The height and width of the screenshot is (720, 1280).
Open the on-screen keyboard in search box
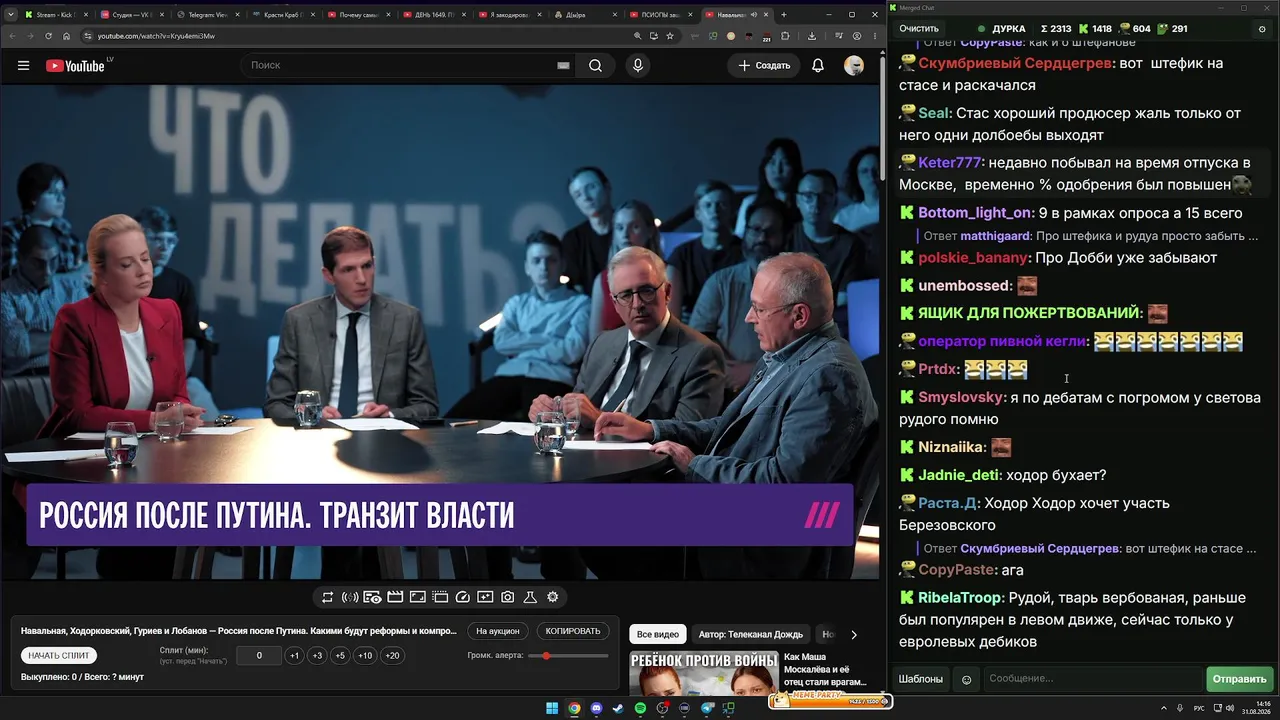[563, 66]
